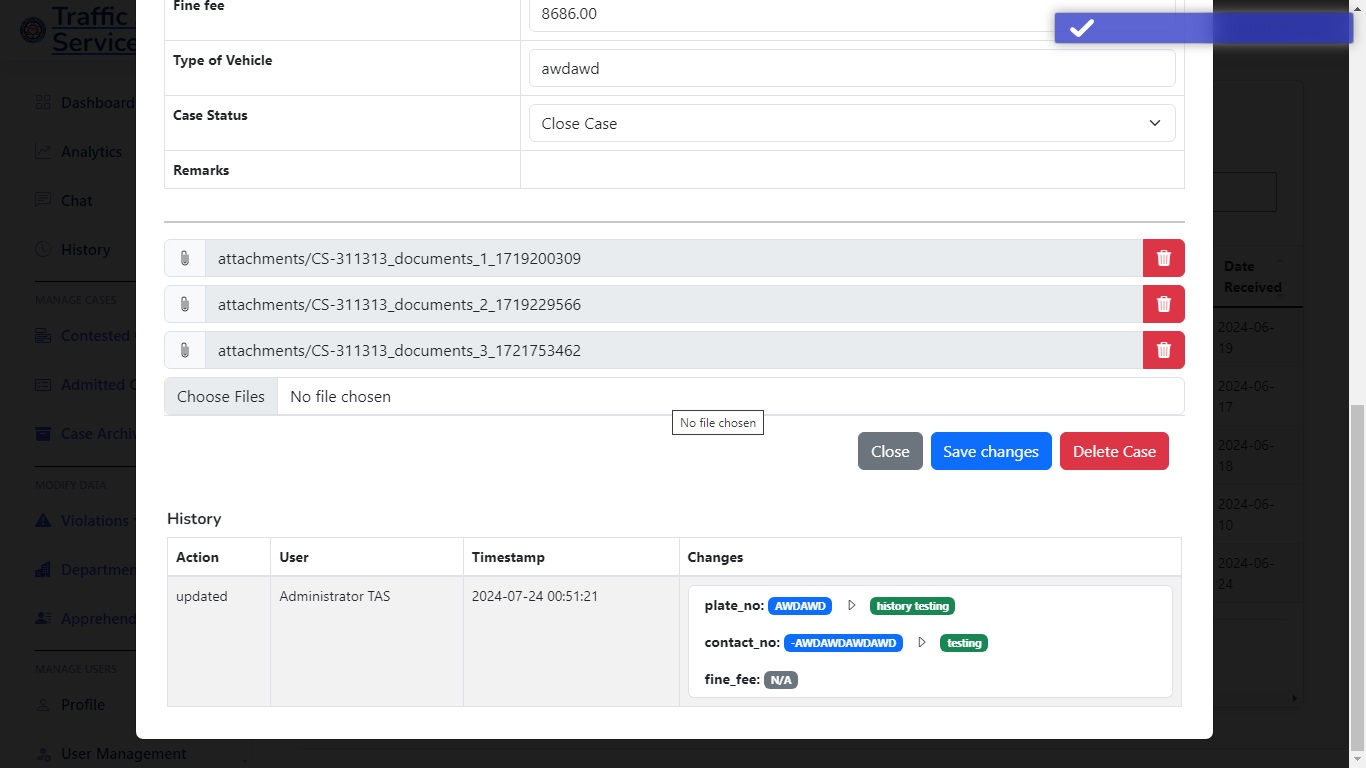This screenshot has height=768, width=1366.
Task: Click trash icon for documents_2_1719229566 attachment
Action: (1163, 304)
